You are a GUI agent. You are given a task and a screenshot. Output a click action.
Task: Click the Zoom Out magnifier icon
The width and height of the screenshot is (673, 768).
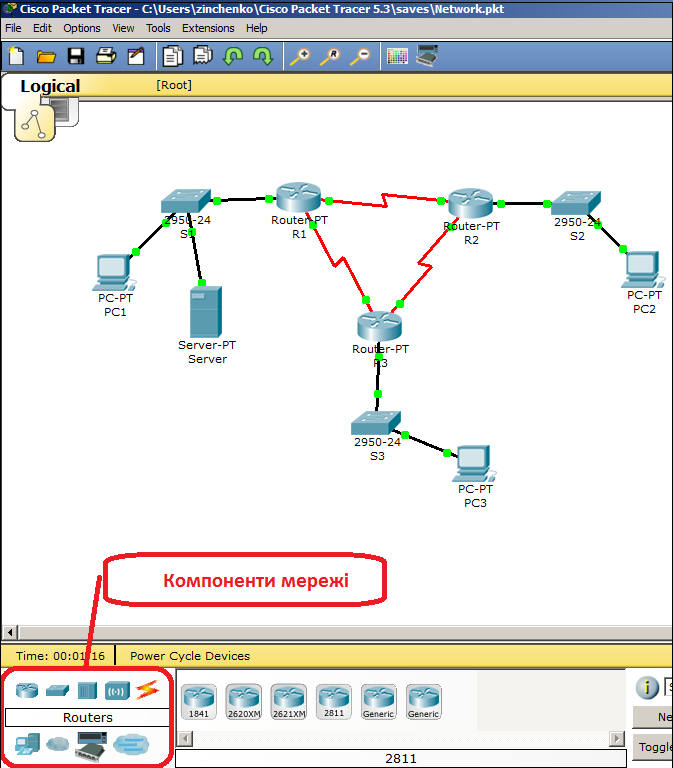point(361,56)
